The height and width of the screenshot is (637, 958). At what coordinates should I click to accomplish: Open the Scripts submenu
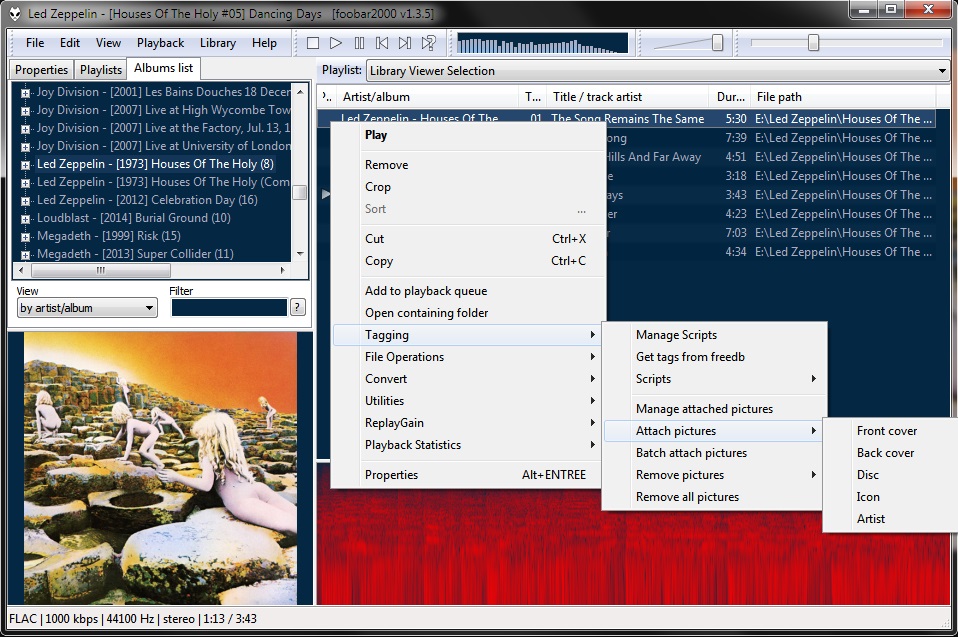click(714, 379)
